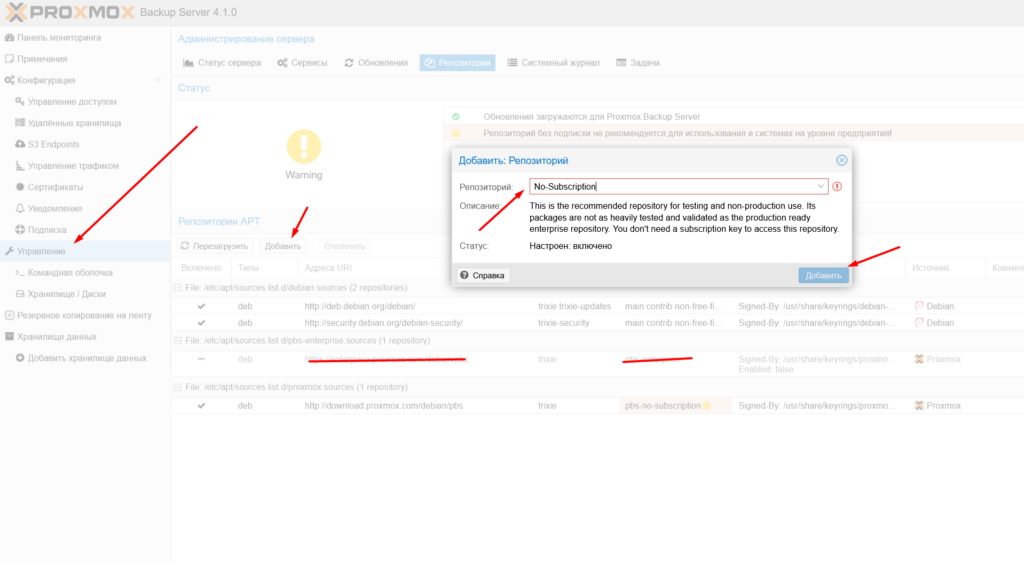Click the red validation error icon in dialog
The height and width of the screenshot is (563, 1024).
pos(837,186)
